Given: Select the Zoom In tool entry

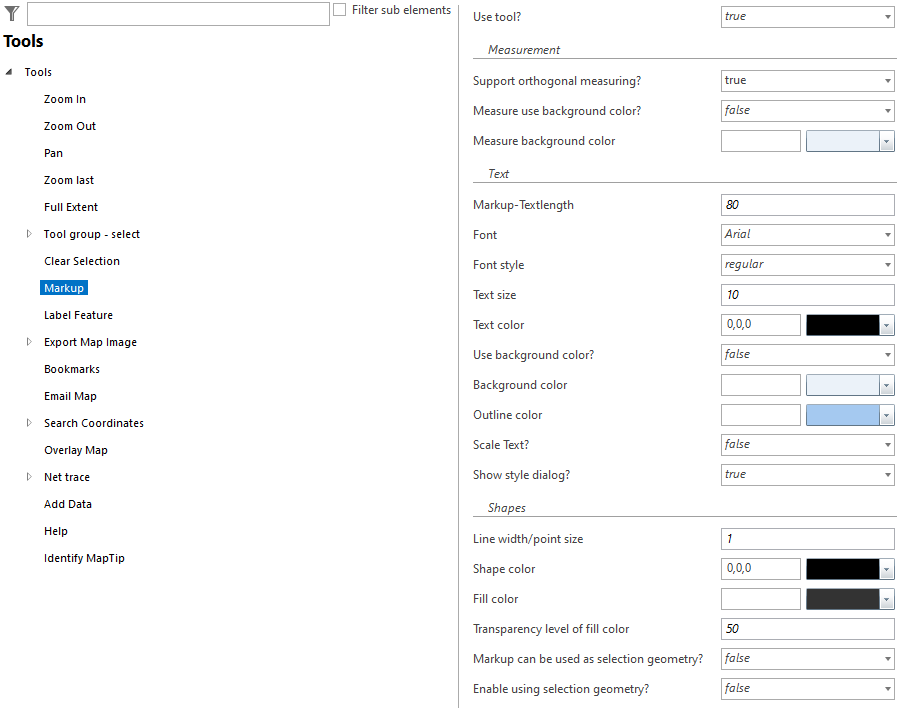Looking at the screenshot, I should (x=64, y=98).
